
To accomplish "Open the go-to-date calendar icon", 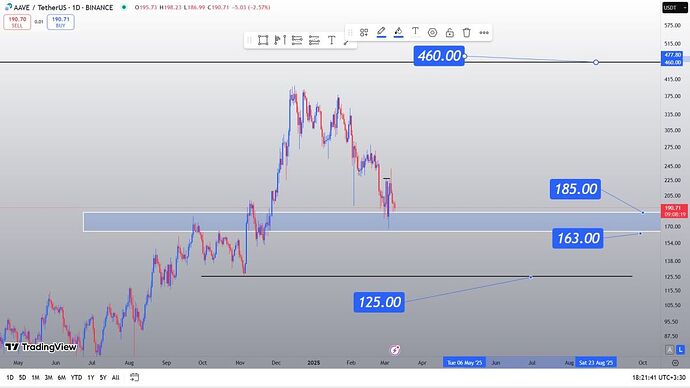I will pyautogui.click(x=135, y=377).
